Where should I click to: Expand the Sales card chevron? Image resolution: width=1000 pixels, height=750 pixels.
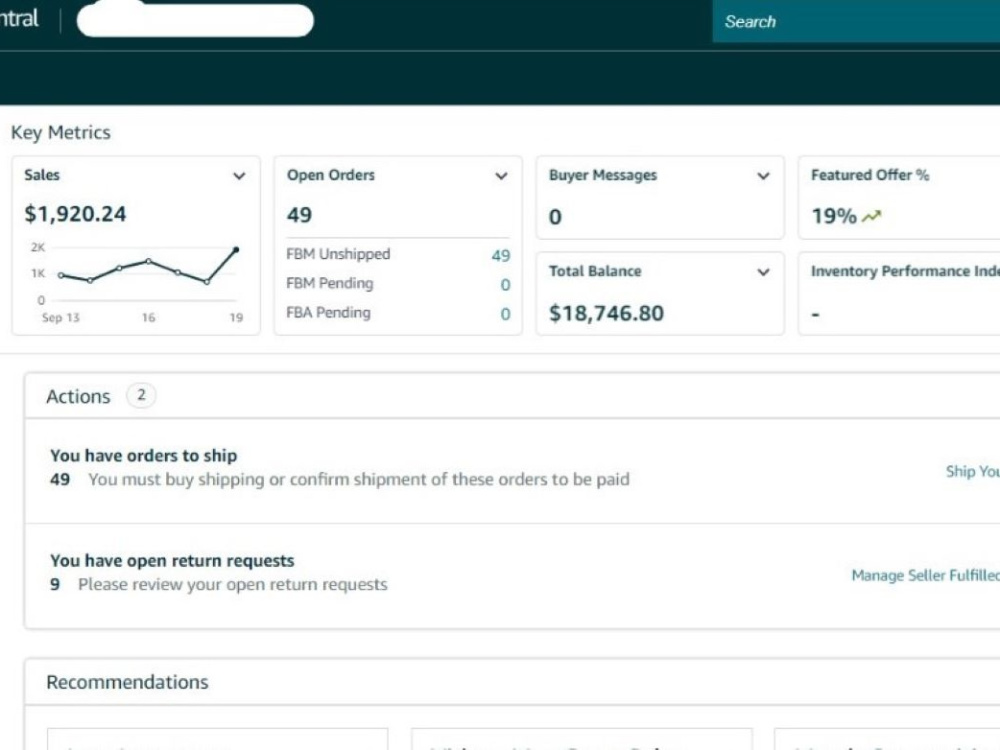point(239,176)
